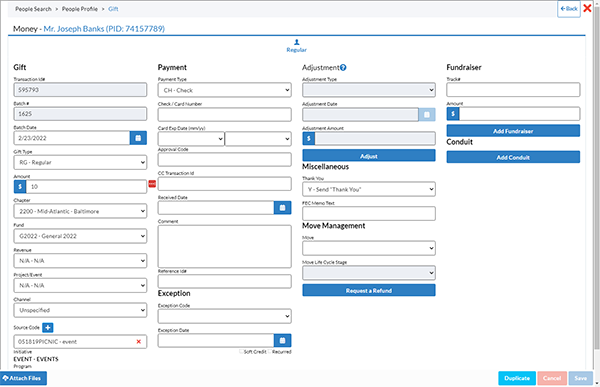This screenshot has width=600, height=387.
Task: Expand the Thank You dropdown
Action: [369, 189]
